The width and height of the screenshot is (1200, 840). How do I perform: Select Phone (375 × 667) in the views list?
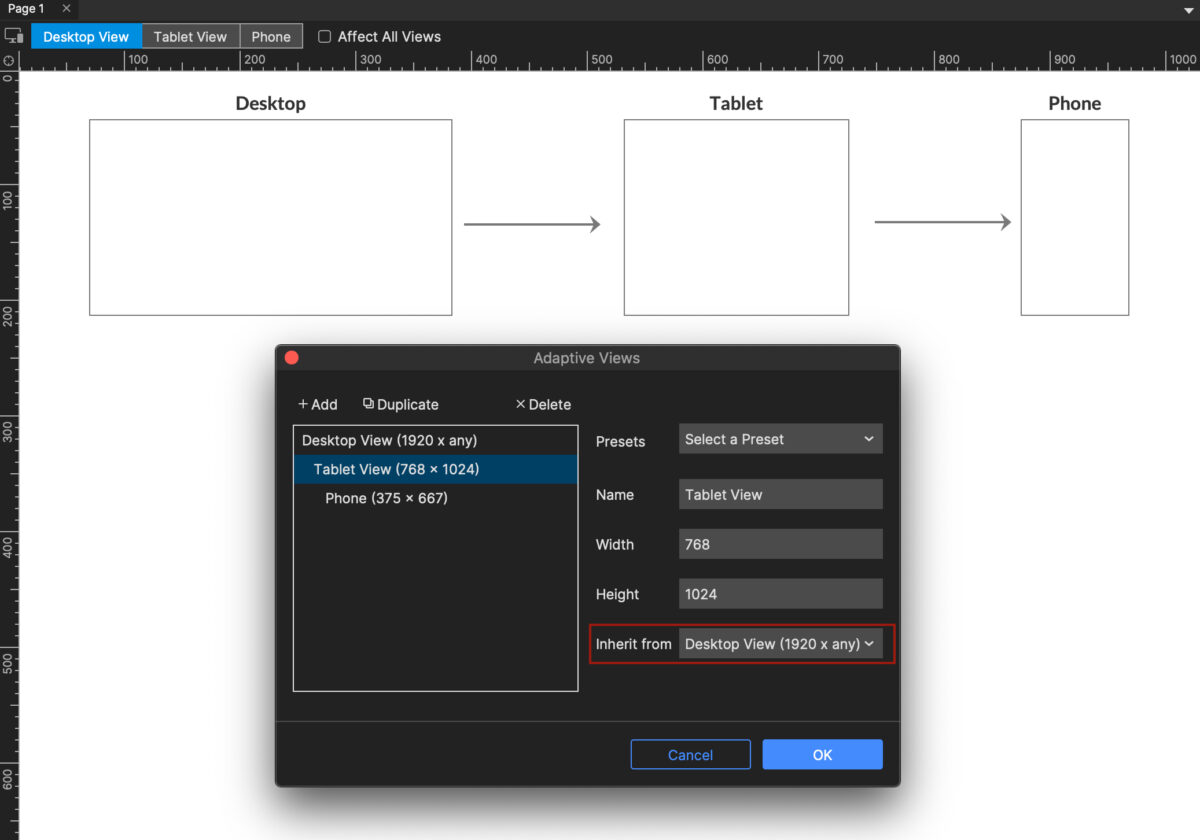pos(386,498)
